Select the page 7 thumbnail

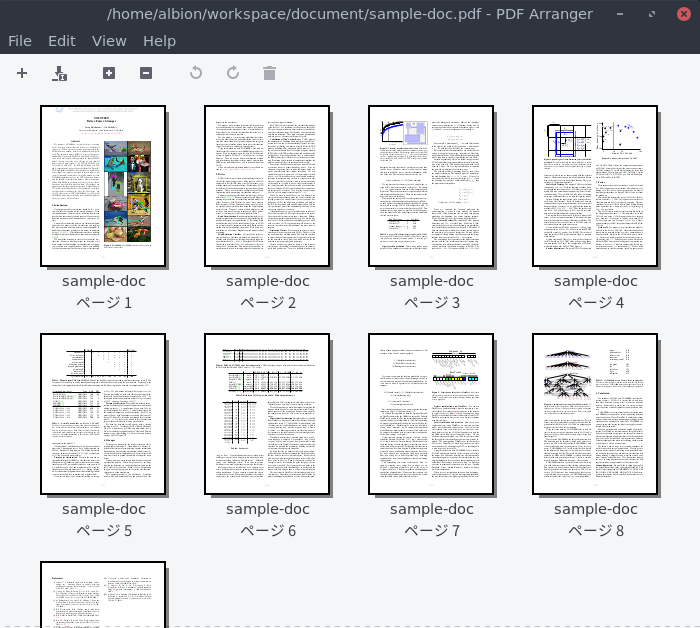430,414
